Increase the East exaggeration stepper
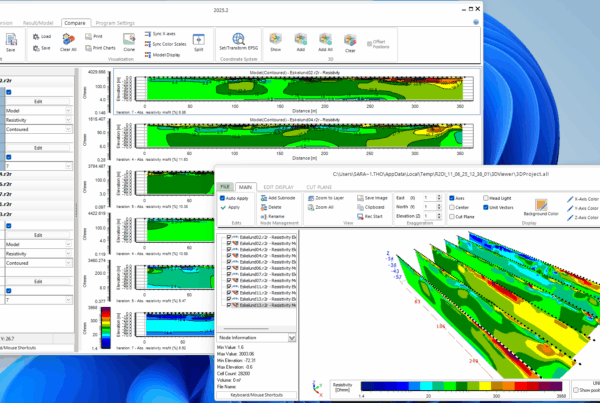Viewport: 600px width, 403px height. (439, 196)
